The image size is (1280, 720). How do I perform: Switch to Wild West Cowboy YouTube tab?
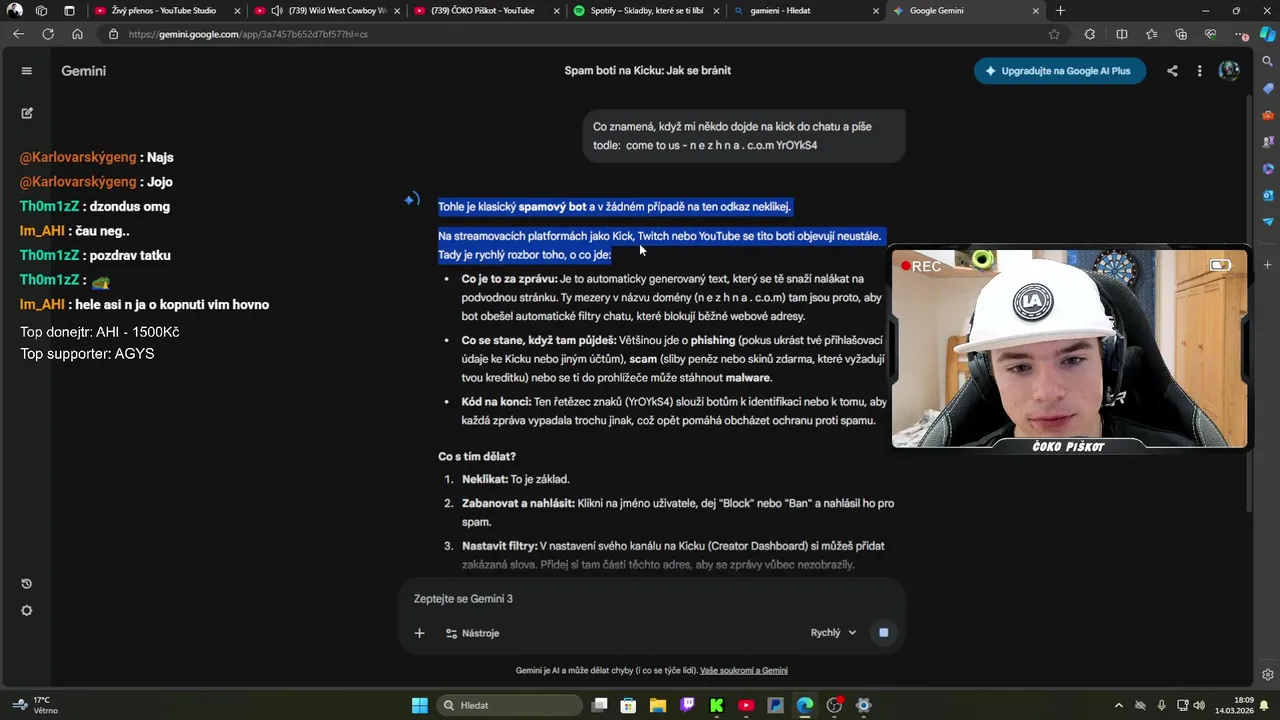tap(328, 11)
